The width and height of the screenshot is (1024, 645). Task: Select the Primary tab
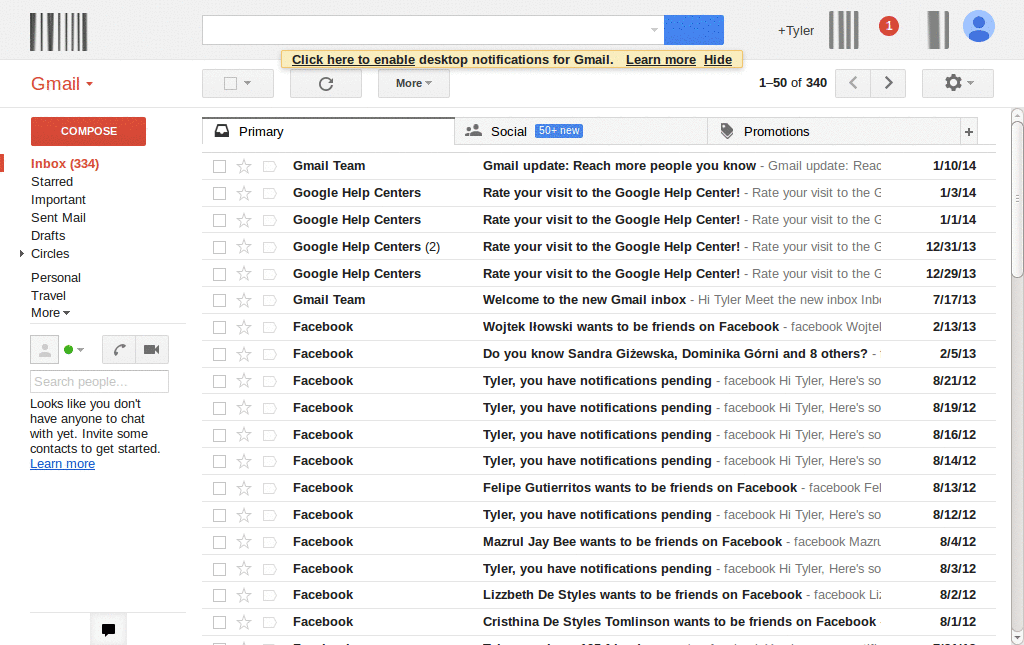[328, 132]
